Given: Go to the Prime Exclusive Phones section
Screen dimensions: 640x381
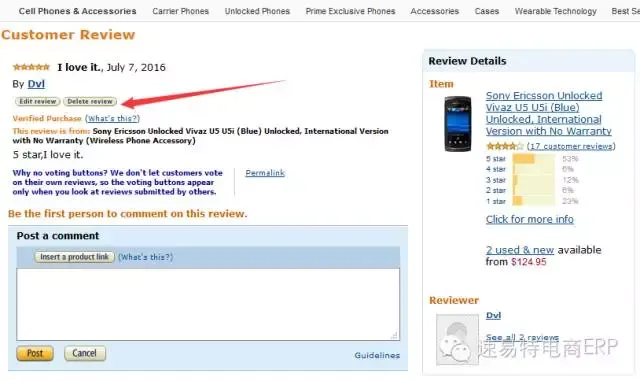Looking at the screenshot, I should tap(350, 11).
